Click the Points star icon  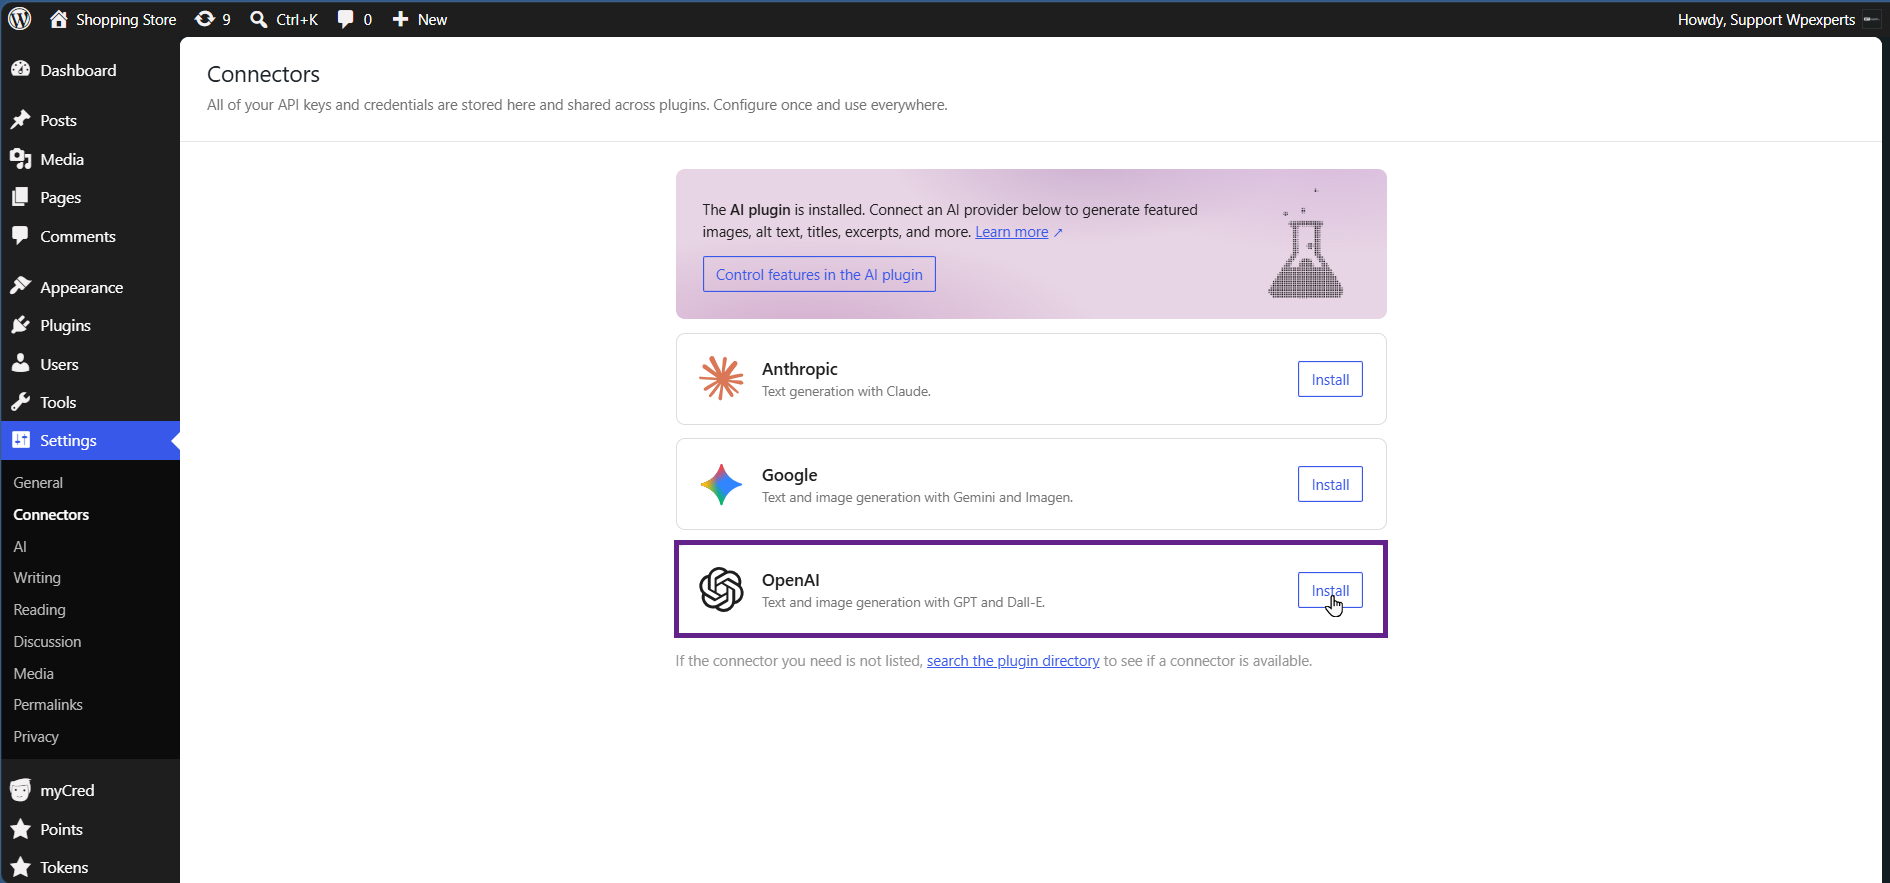20,829
